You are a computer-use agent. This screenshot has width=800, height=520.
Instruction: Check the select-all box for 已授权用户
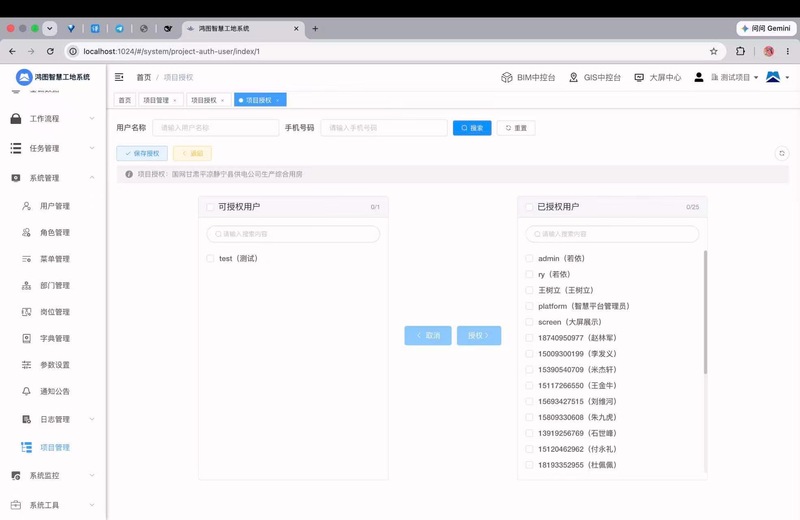[529, 207]
